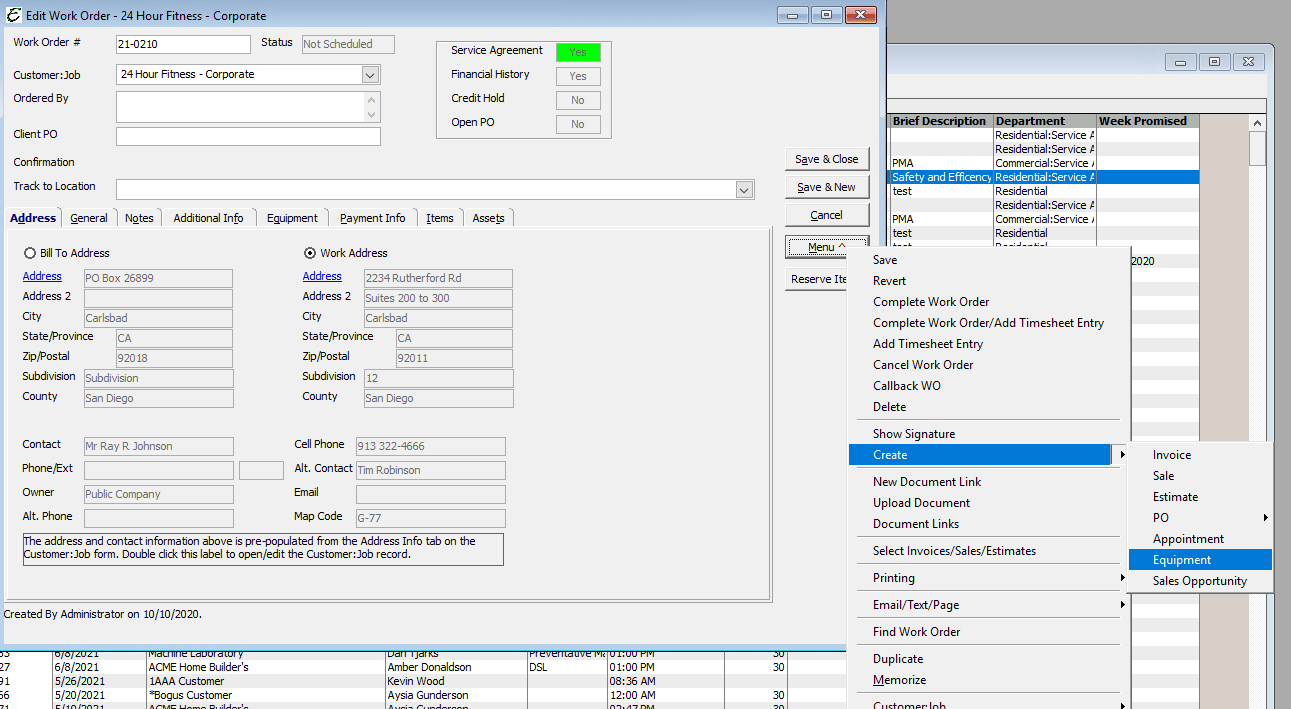This screenshot has width=1291, height=709.
Task: Click the Client PO input field
Action: coord(248,136)
